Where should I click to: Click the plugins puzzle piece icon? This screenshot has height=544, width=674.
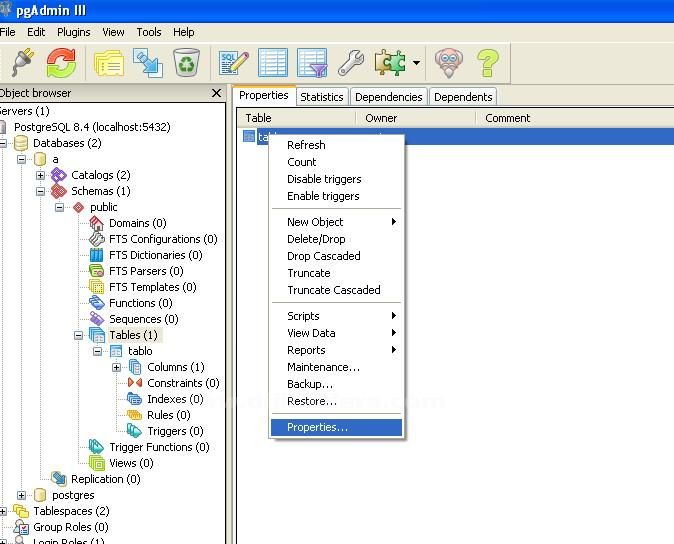tap(390, 63)
